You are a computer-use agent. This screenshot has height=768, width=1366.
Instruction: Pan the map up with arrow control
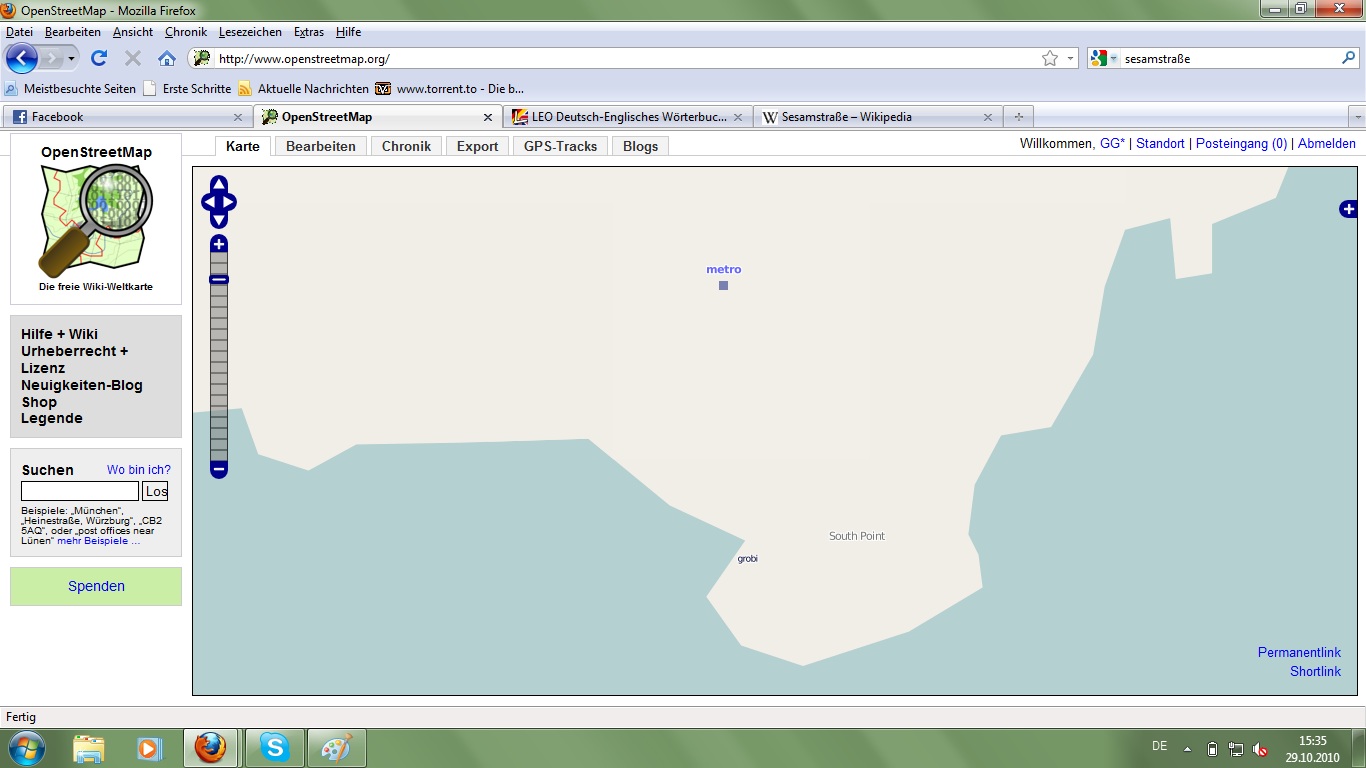pyautogui.click(x=219, y=184)
